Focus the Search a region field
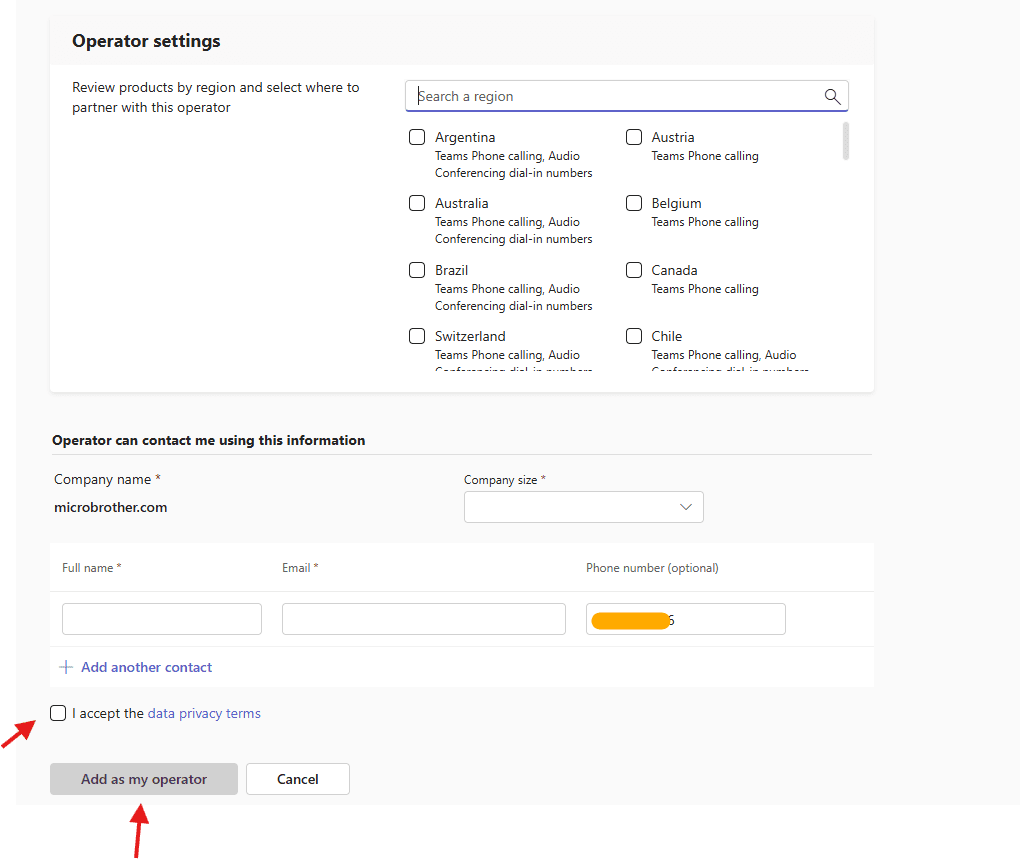The image size is (1020, 859). point(615,96)
